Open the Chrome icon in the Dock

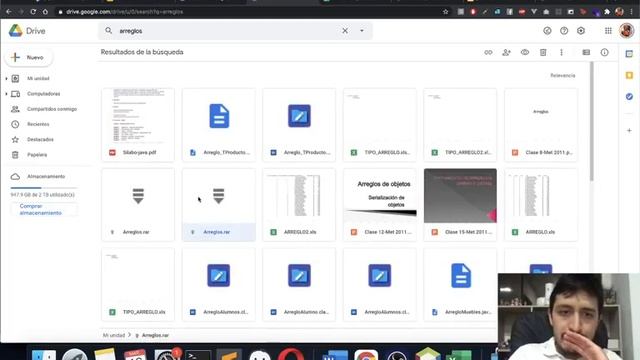point(366,354)
